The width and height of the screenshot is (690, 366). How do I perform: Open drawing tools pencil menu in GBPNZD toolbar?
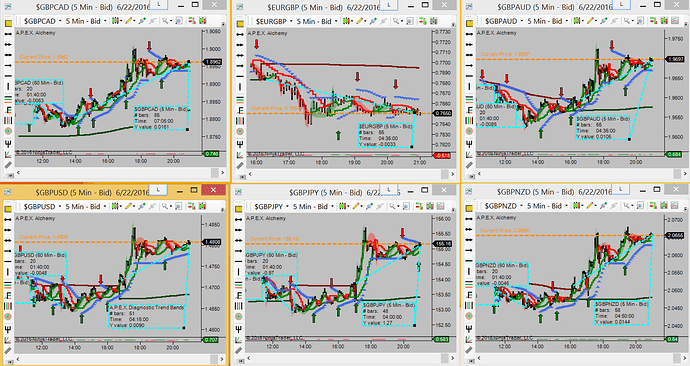(x=592, y=206)
